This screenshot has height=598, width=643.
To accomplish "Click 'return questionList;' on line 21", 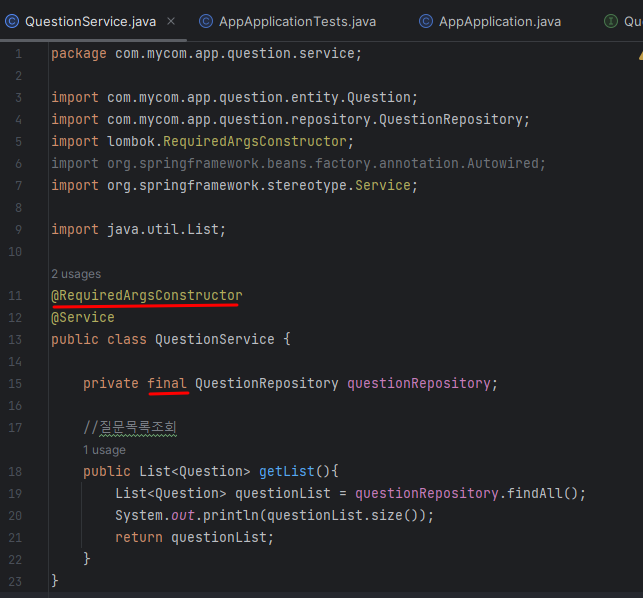I will [x=194, y=537].
